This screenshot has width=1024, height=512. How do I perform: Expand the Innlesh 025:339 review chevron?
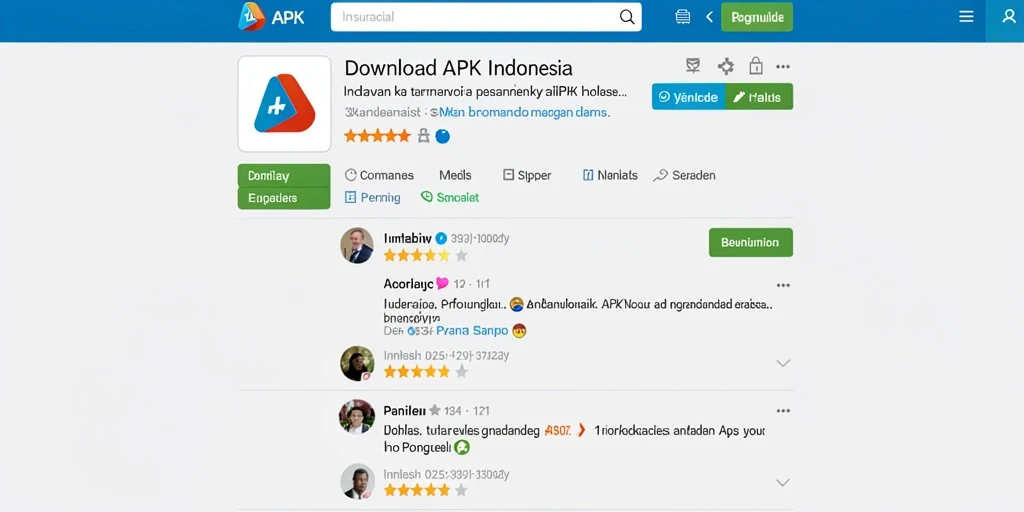pyautogui.click(x=783, y=483)
